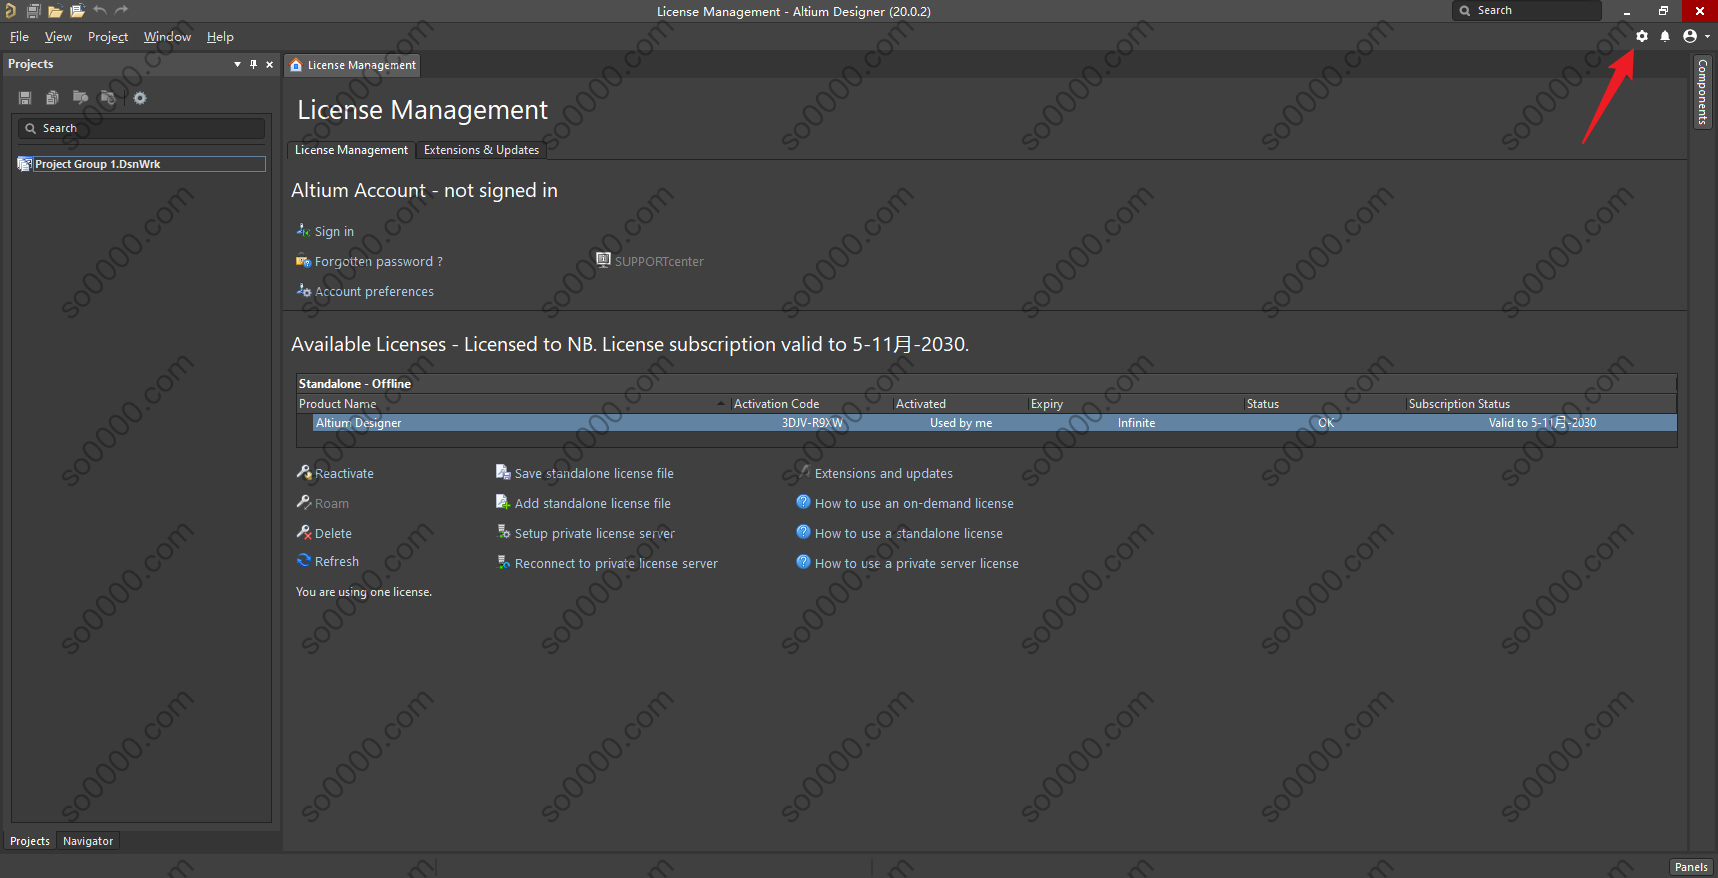The image size is (1718, 878).
Task: Open the Project menu
Action: tap(107, 37)
